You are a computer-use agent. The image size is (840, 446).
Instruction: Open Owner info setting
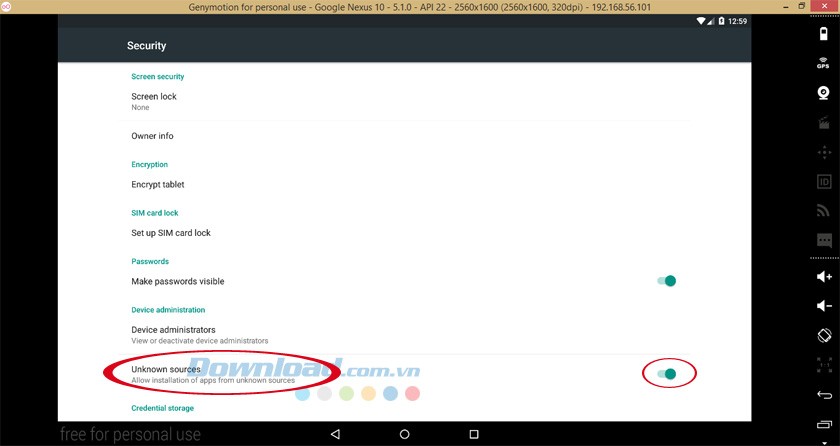(x=152, y=136)
